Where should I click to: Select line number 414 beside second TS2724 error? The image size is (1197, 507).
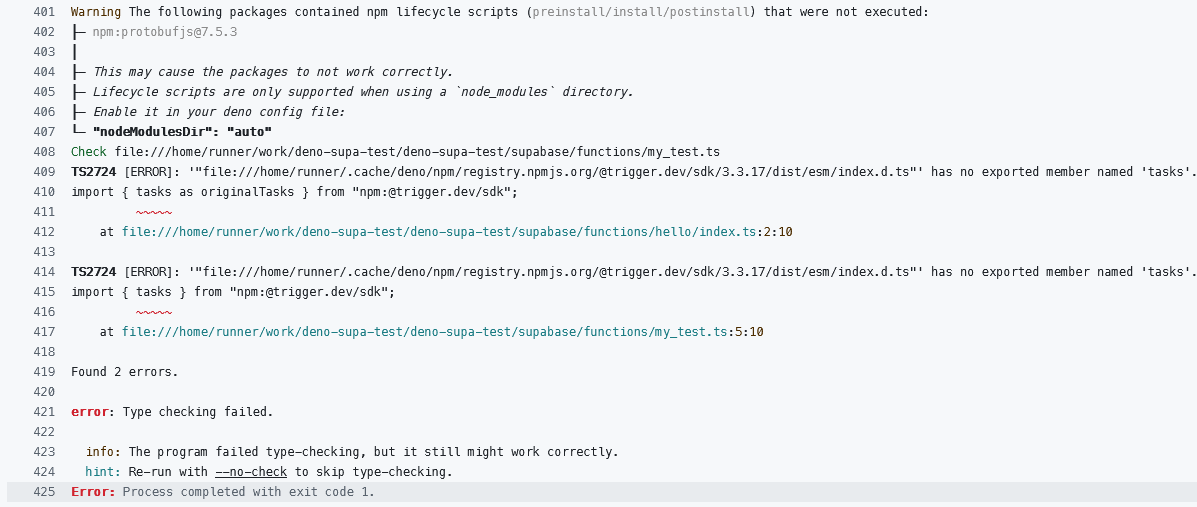43,272
